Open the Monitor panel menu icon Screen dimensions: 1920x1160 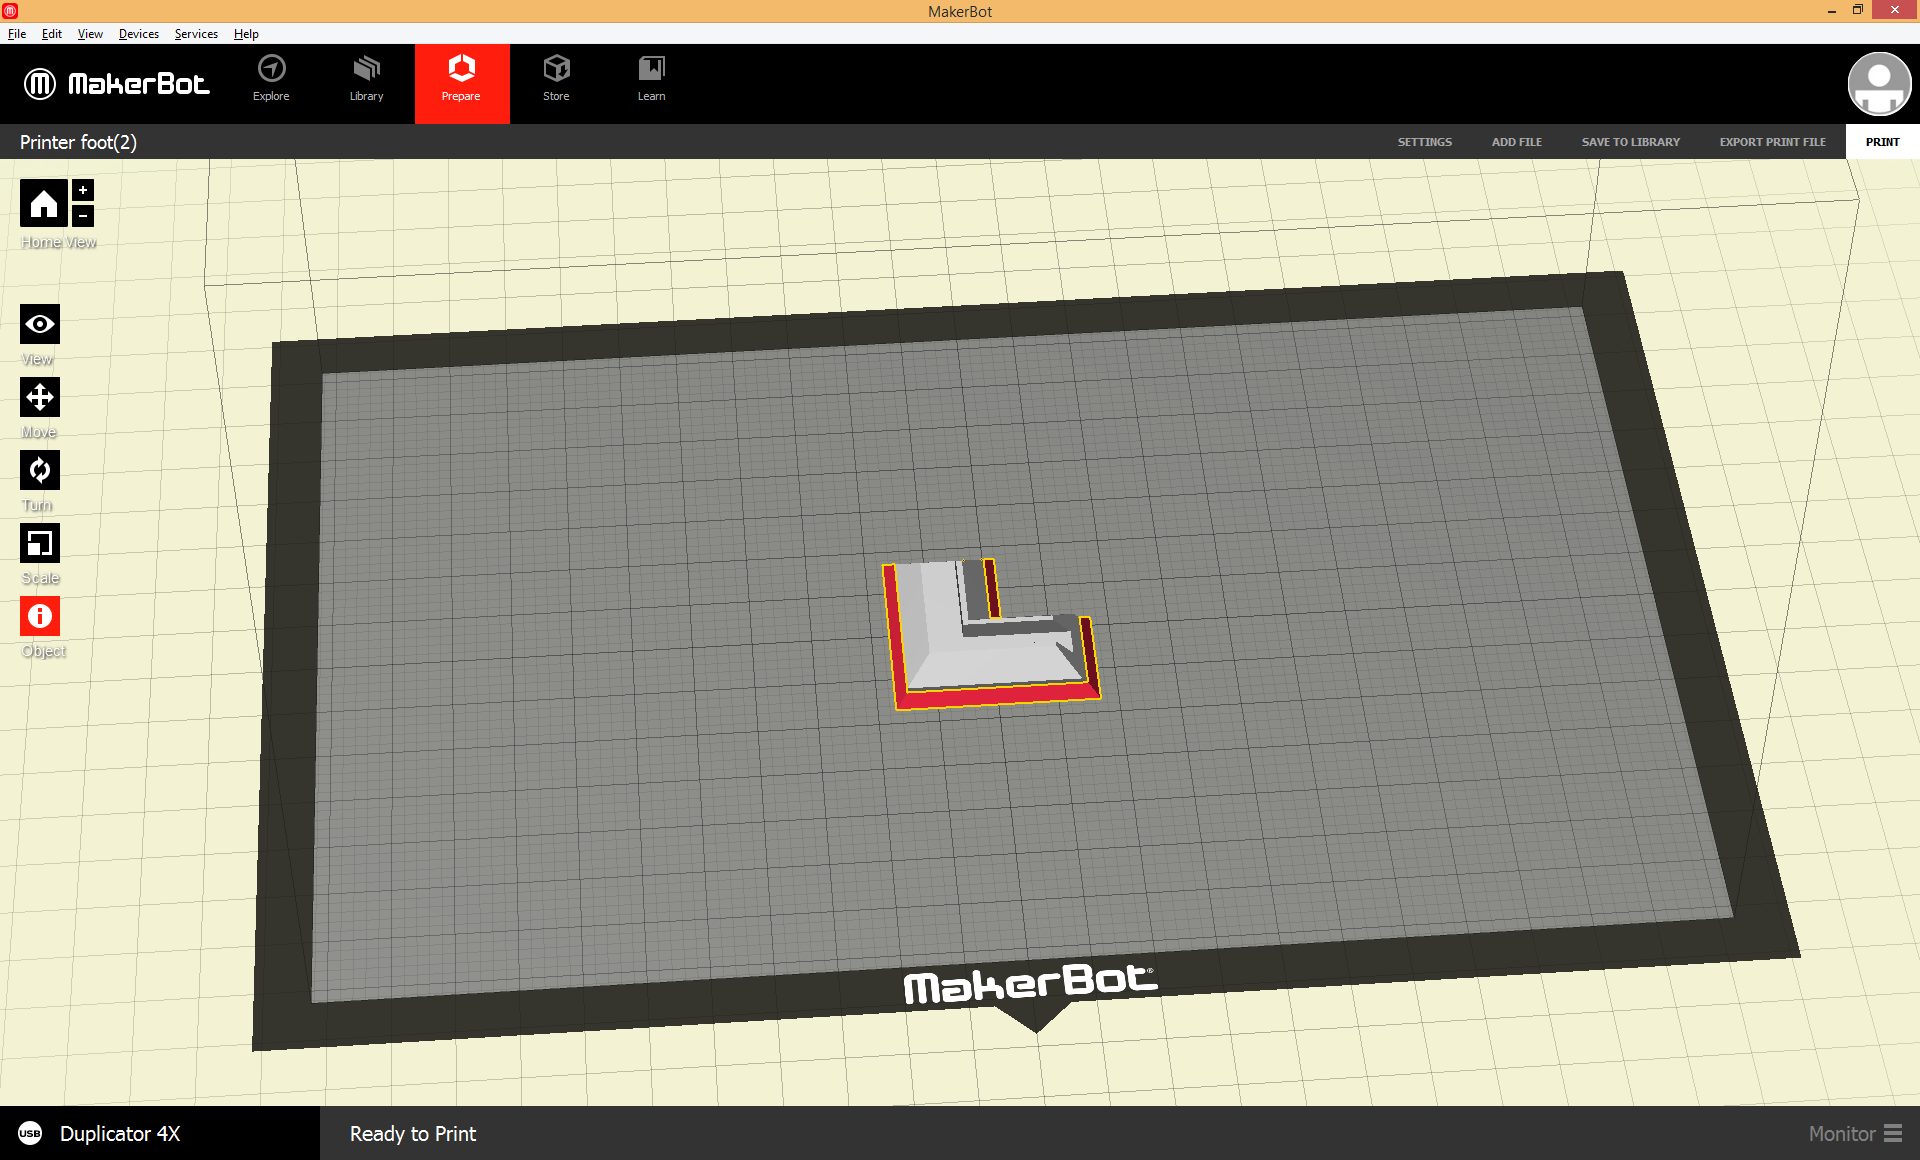click(x=1893, y=1133)
